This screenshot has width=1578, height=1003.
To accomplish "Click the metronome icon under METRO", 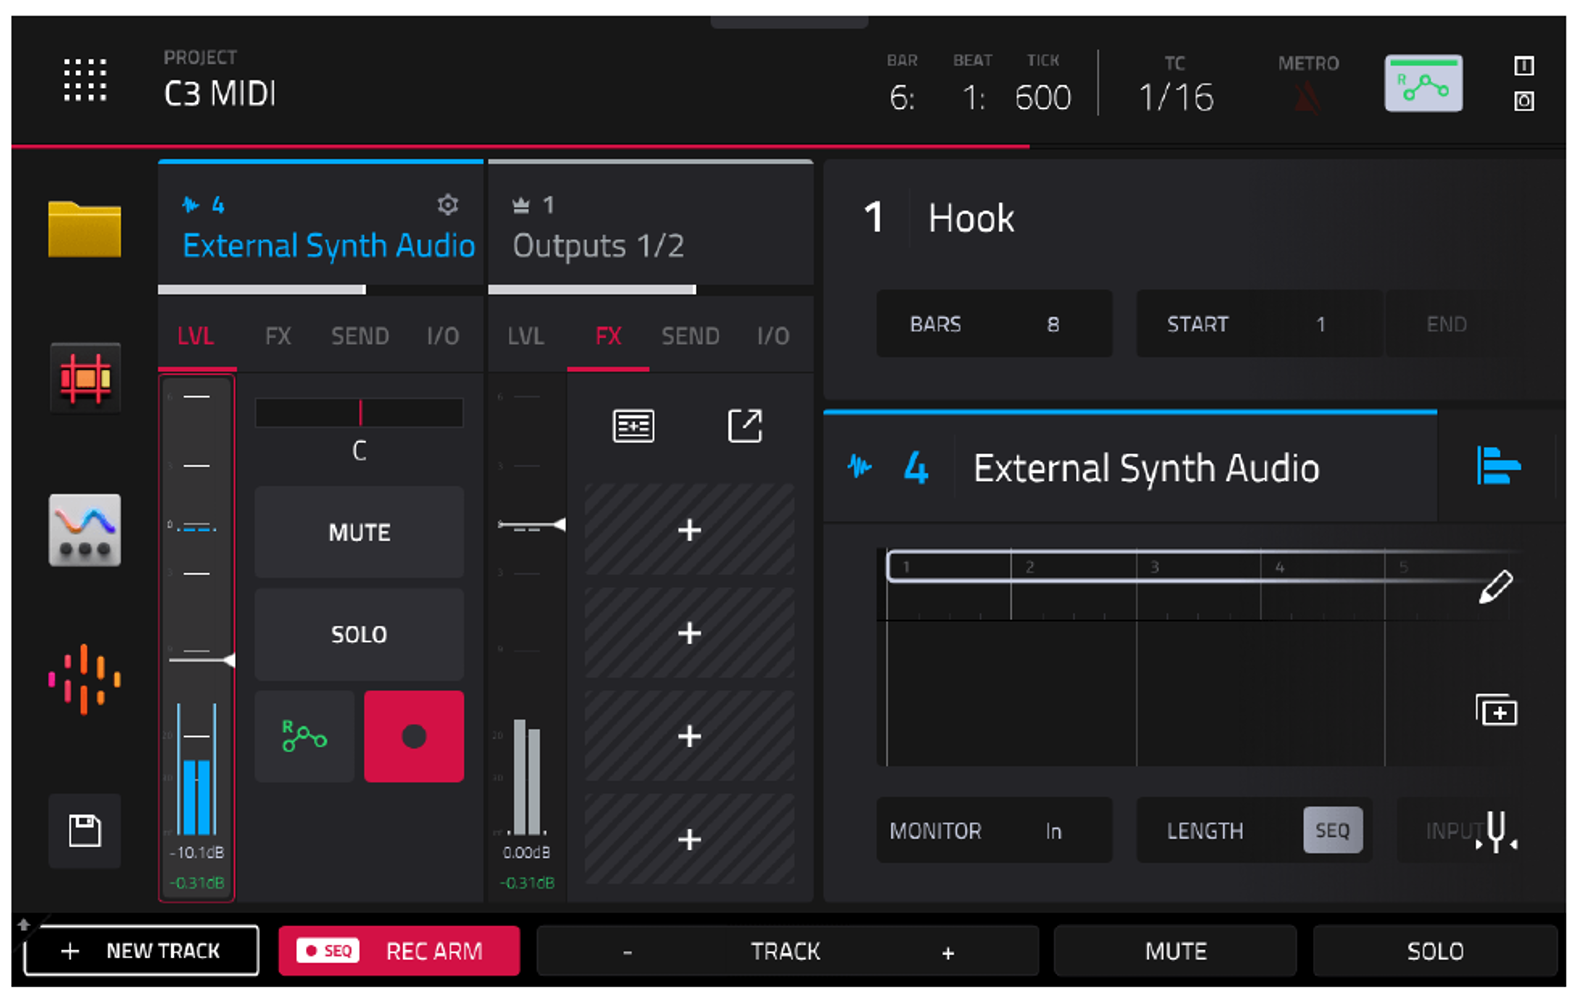I will [x=1307, y=99].
